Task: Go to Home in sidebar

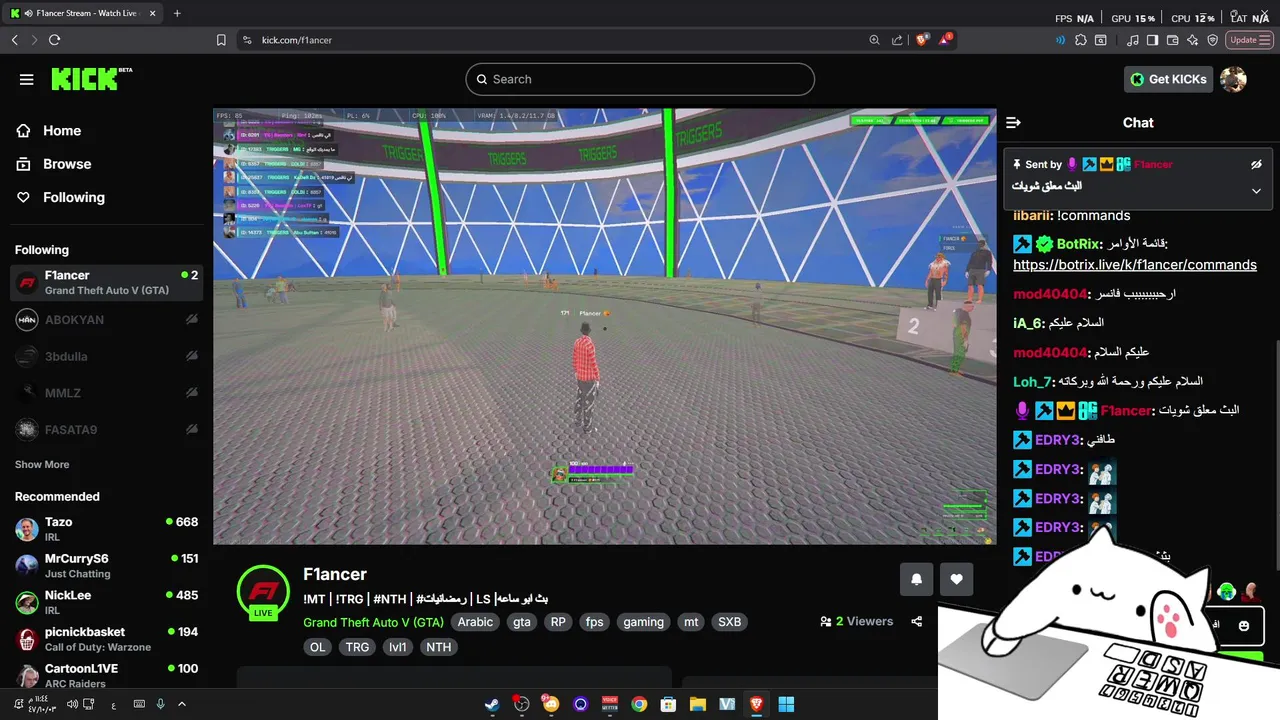Action: pos(61,131)
